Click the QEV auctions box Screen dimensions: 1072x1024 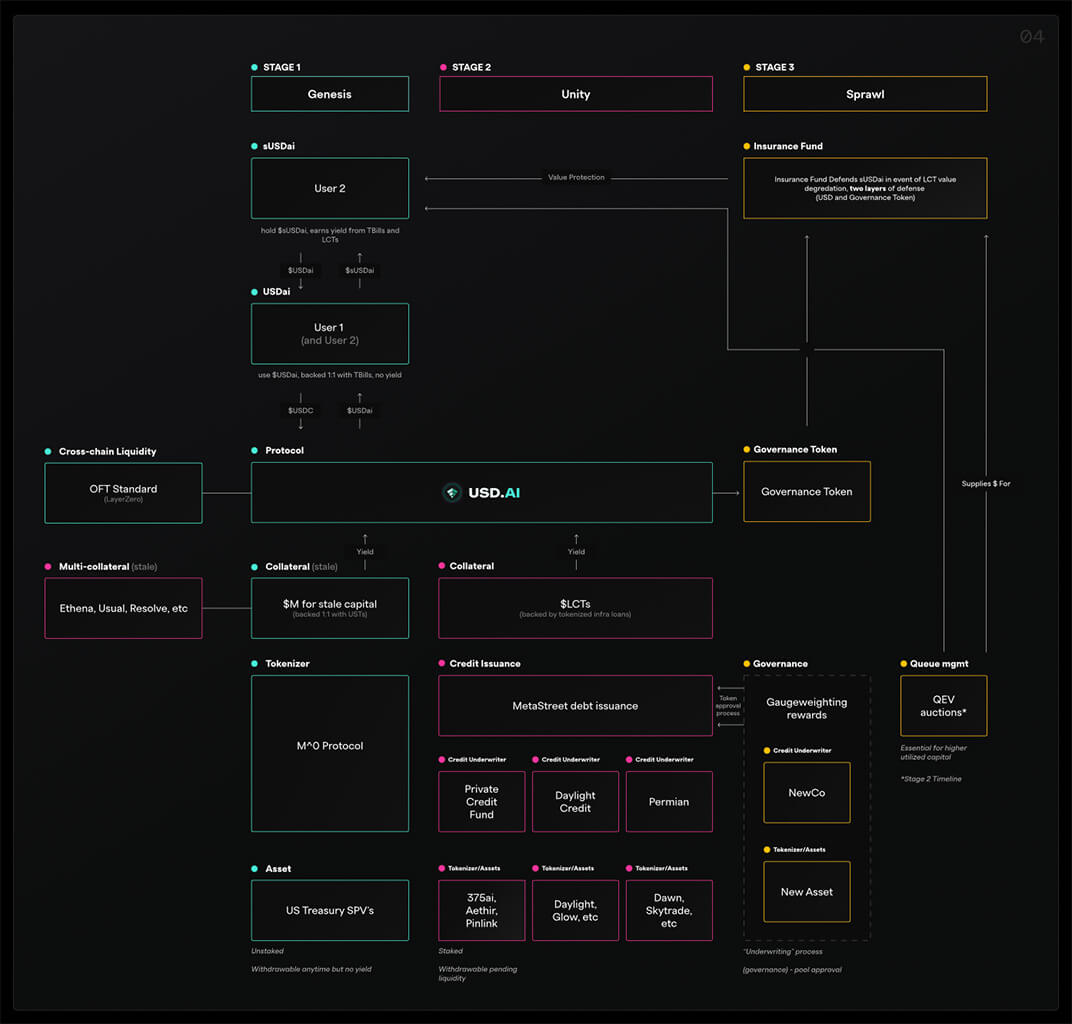point(943,705)
